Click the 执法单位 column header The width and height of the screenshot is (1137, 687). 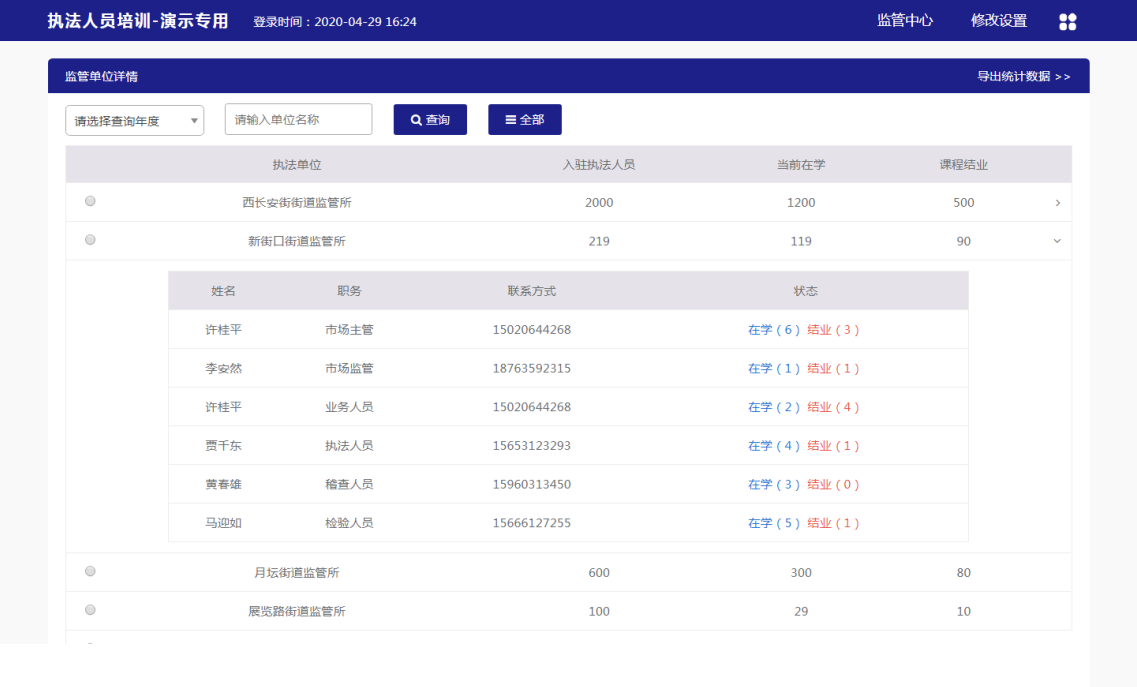tap(297, 165)
